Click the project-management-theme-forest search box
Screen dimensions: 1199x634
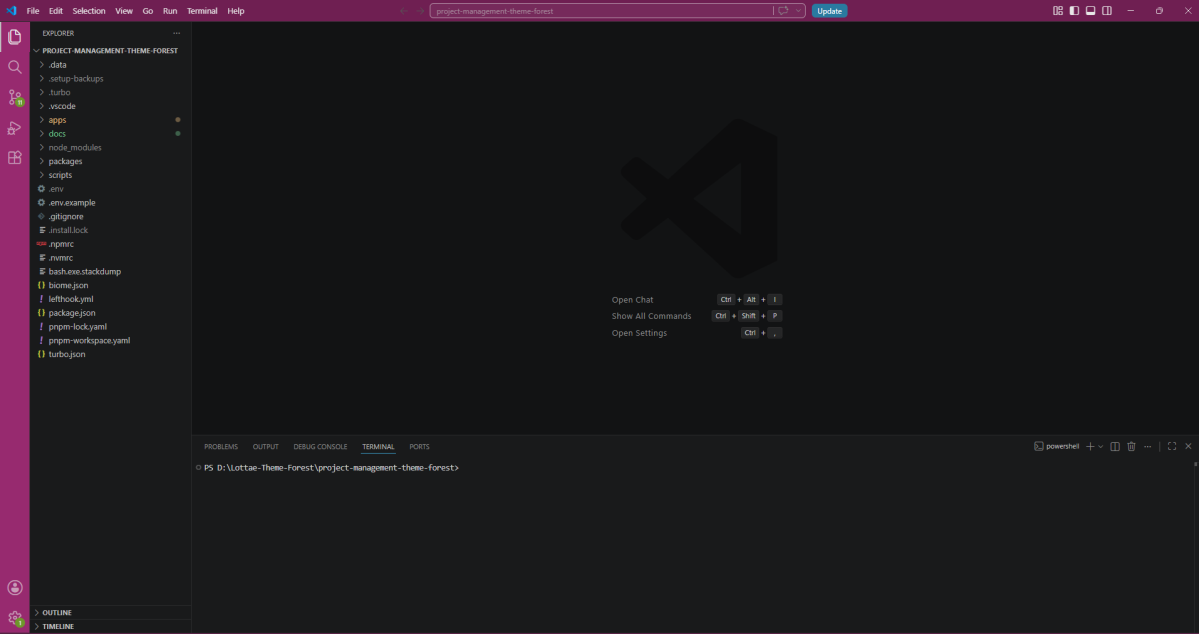602,11
